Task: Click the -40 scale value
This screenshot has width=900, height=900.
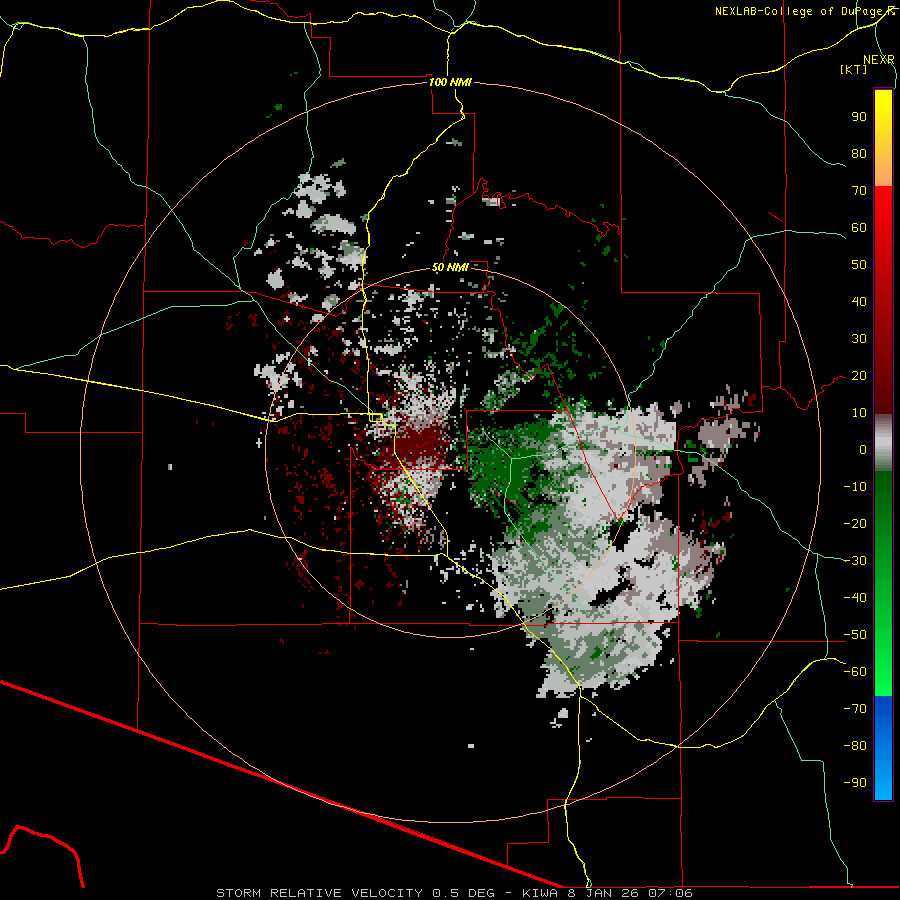Action: 855,598
